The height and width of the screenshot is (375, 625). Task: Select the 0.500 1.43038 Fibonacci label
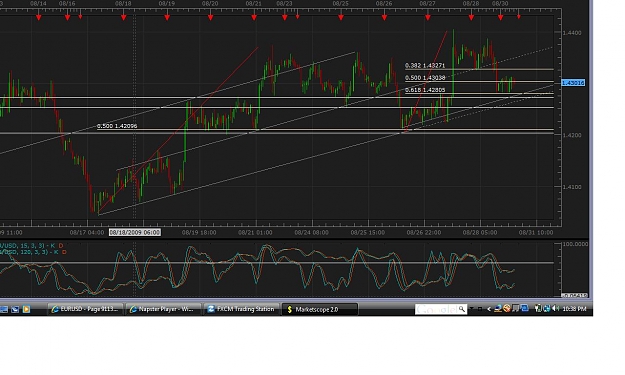[x=425, y=78]
